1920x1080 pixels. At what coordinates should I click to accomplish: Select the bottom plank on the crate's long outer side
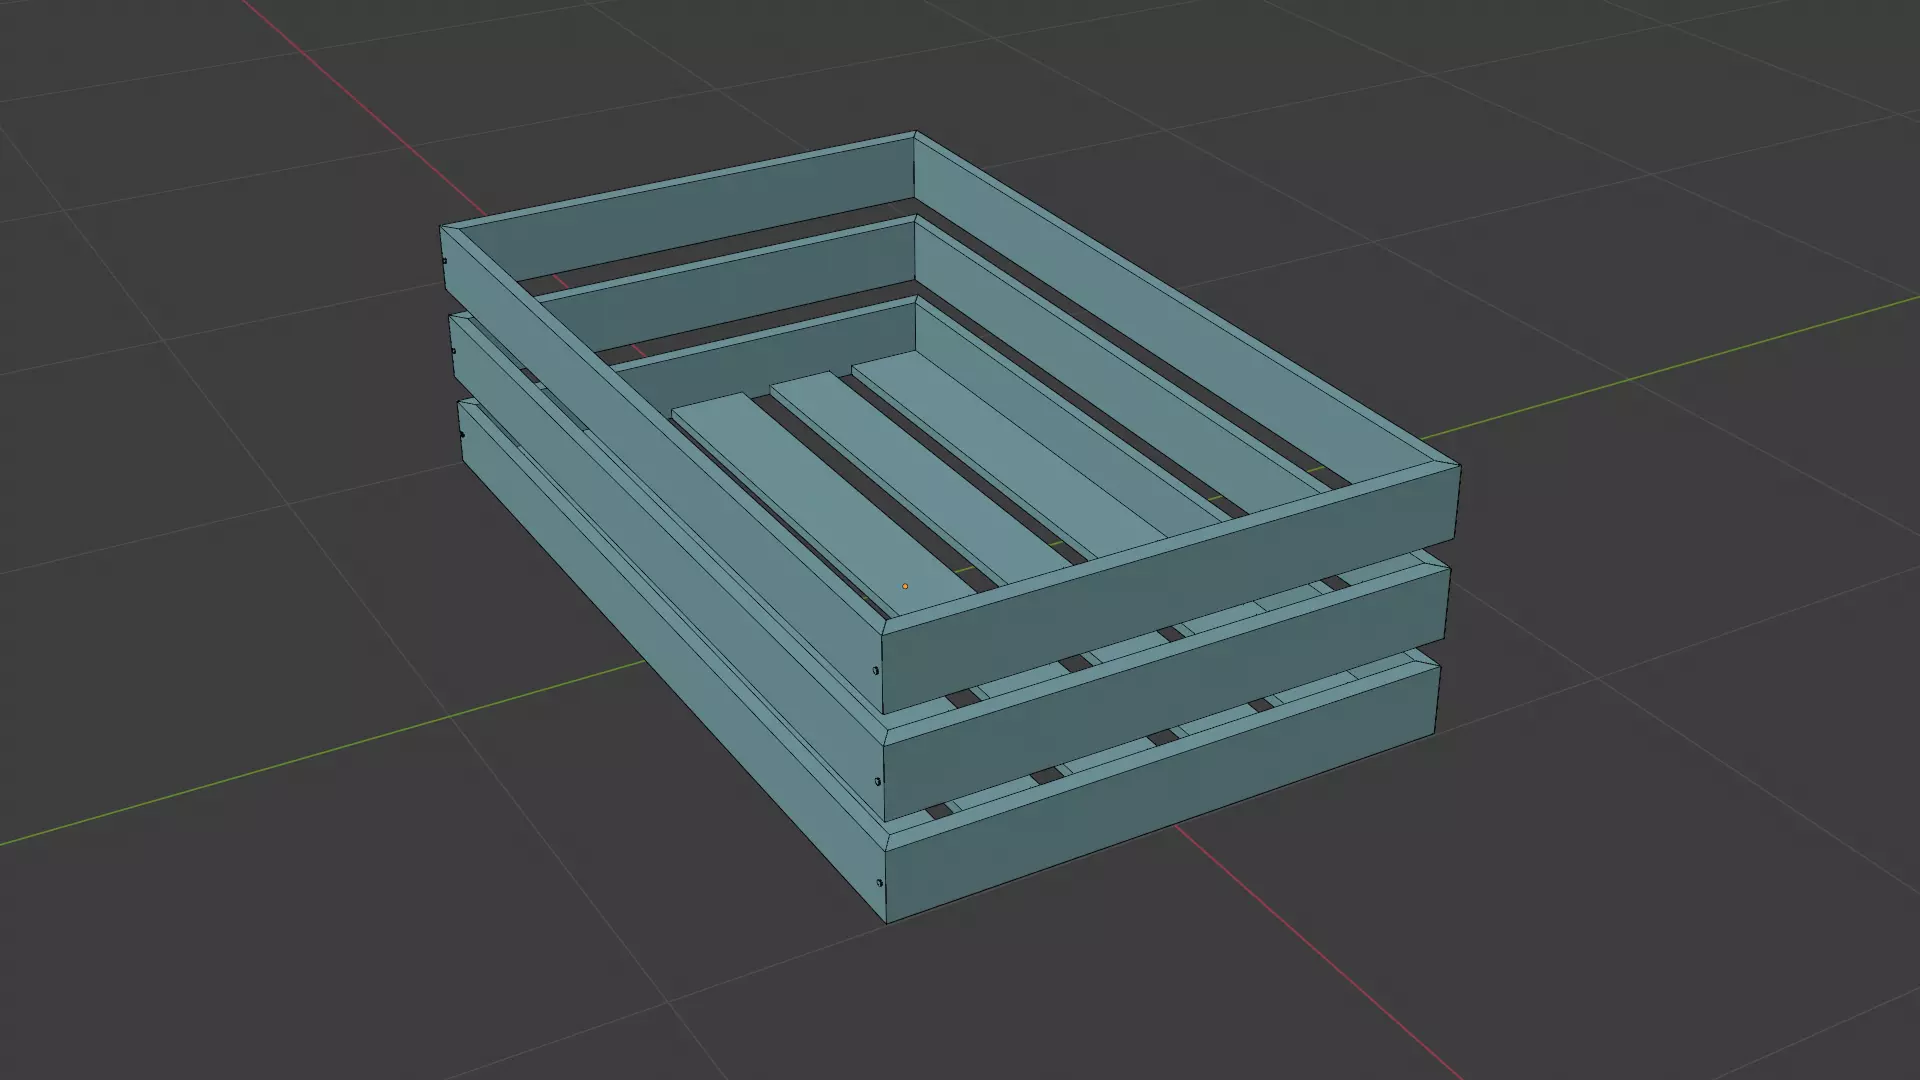672,660
